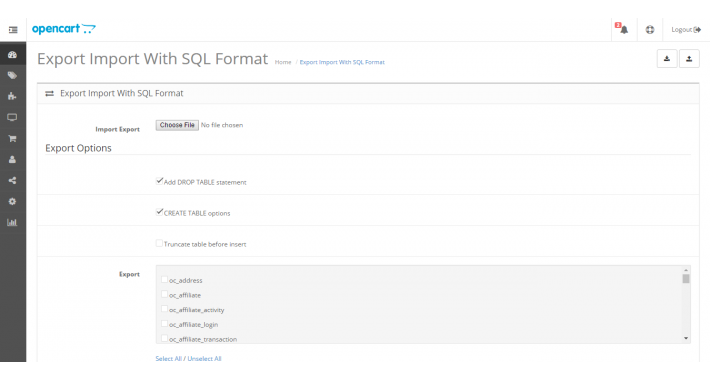This screenshot has height=380, width=710.
Task: Click the Export field label
Action: pyautogui.click(x=130, y=274)
